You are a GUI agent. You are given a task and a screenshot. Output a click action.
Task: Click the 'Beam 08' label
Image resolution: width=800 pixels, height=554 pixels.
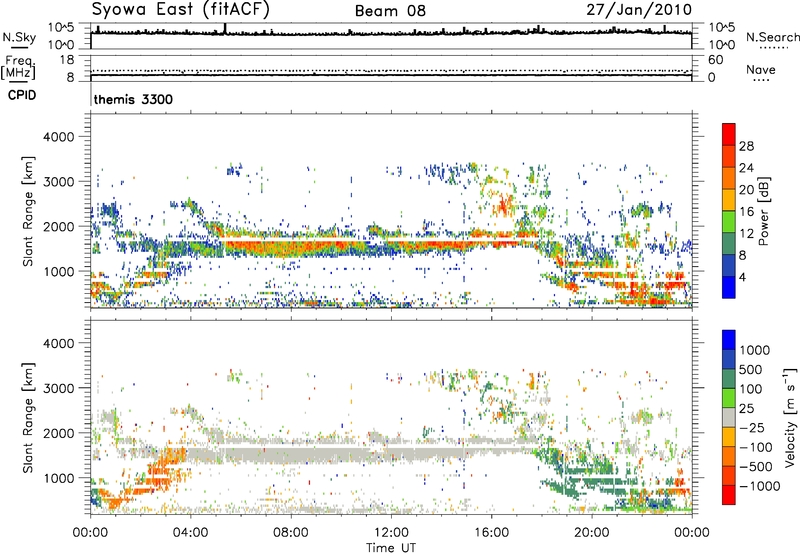coord(390,11)
